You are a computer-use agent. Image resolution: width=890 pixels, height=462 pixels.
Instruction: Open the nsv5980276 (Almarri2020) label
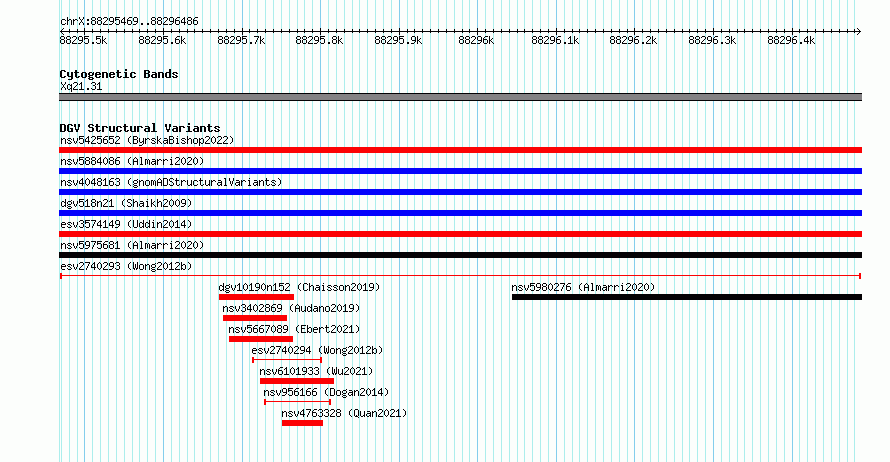coord(583,287)
